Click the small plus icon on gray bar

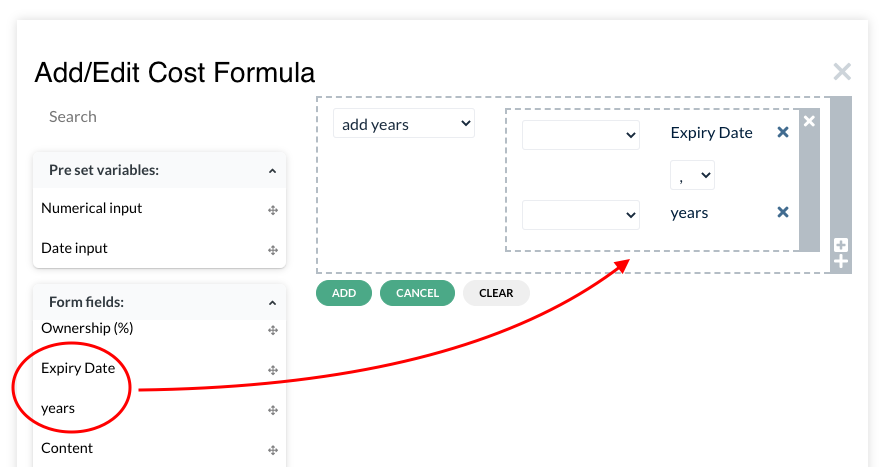click(x=841, y=244)
